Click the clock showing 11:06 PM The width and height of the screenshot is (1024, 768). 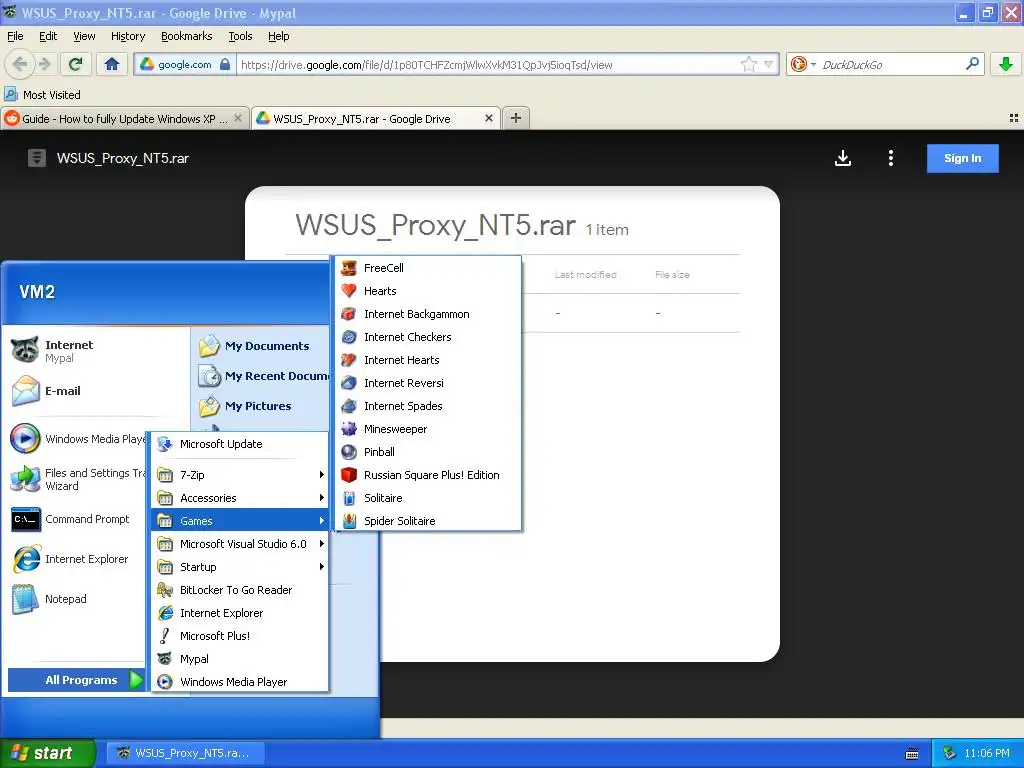point(987,753)
